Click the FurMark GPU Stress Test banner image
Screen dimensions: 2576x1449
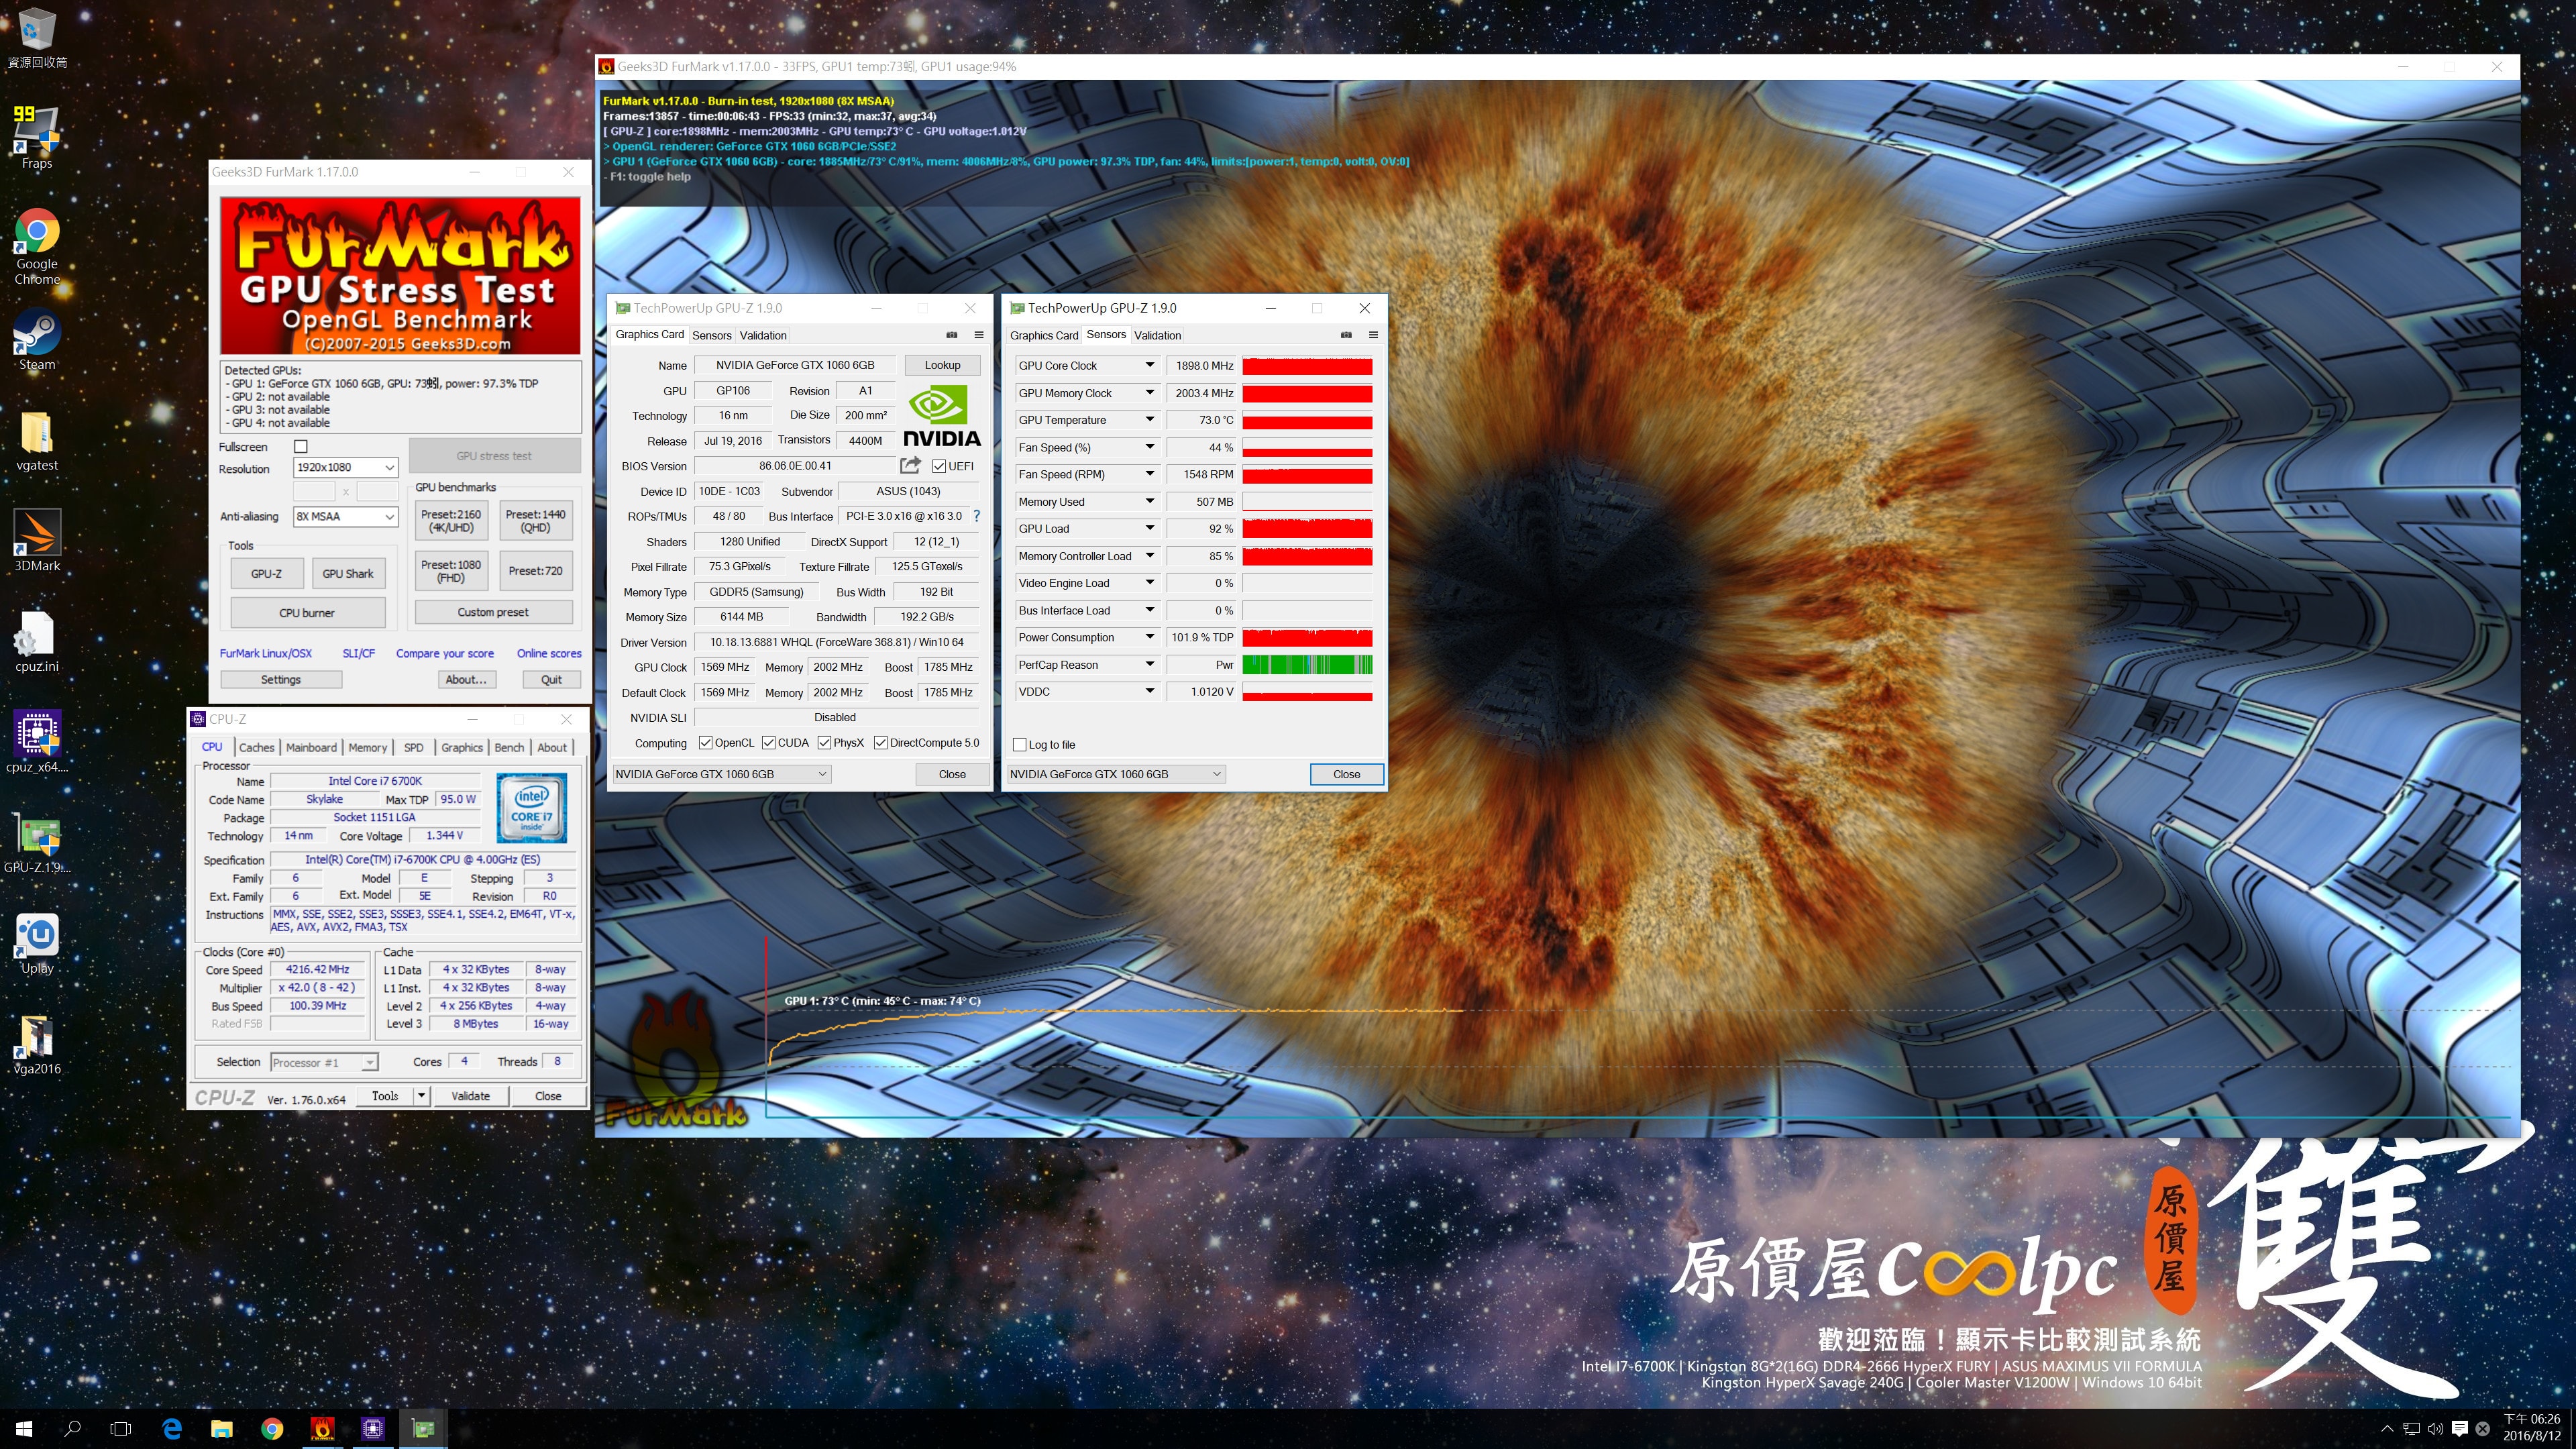coord(400,275)
